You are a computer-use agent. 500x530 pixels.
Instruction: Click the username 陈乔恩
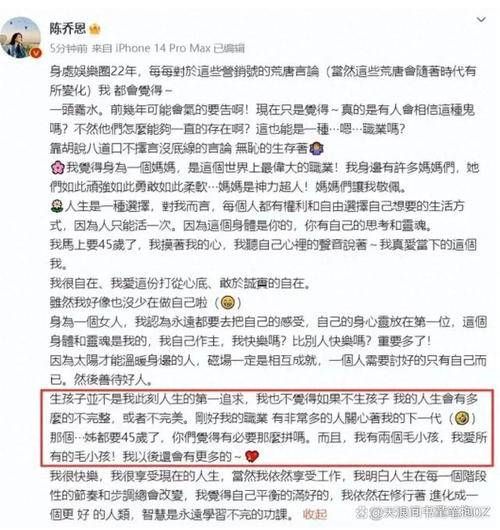pos(68,28)
